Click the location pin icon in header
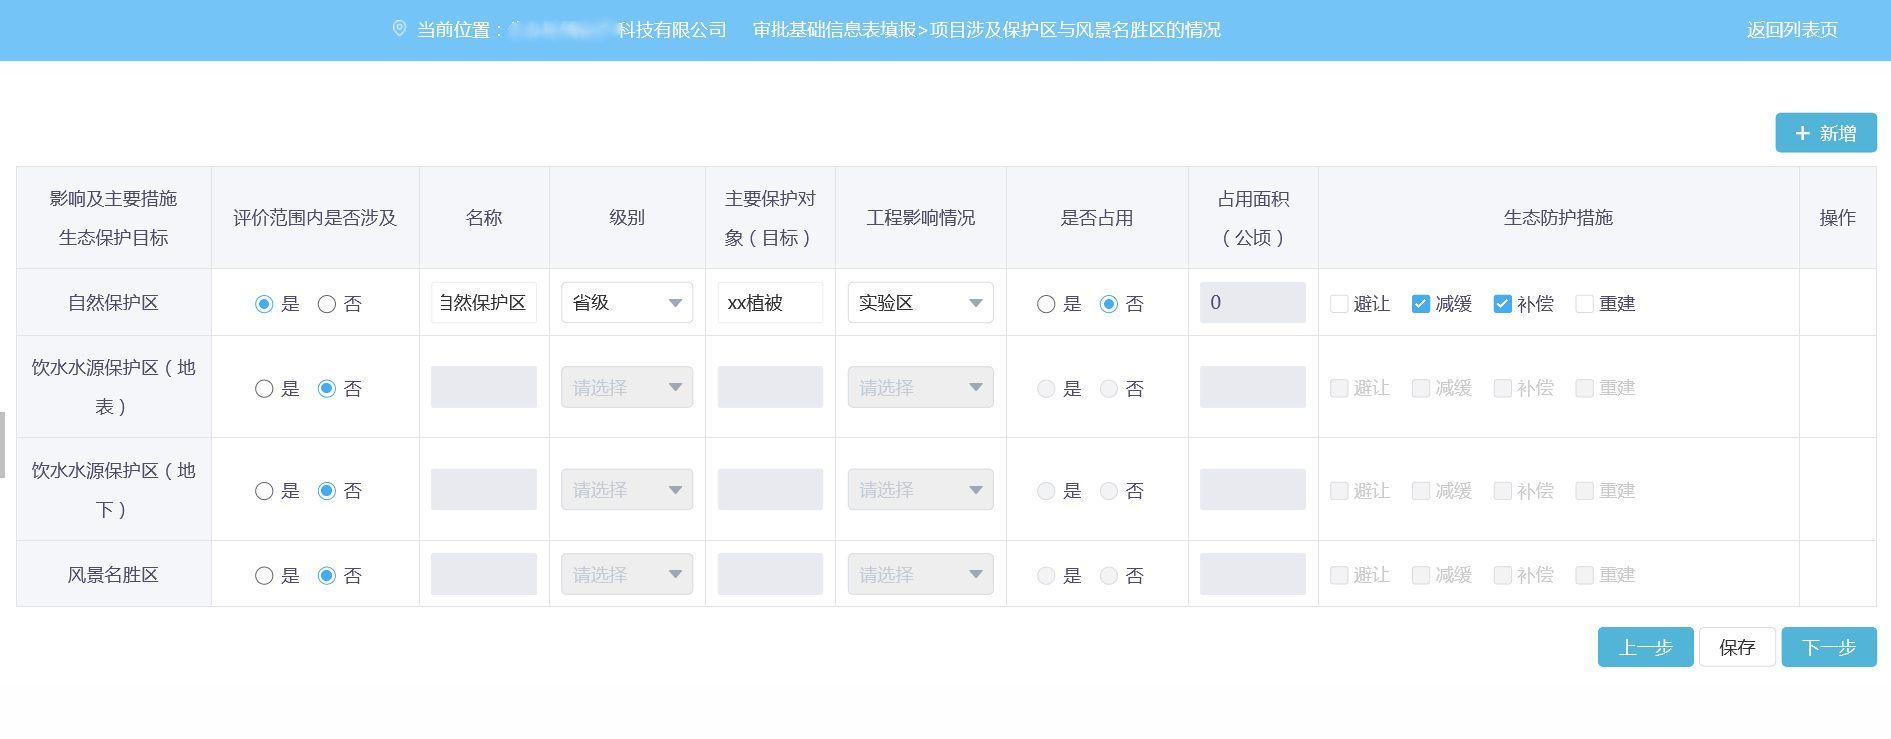 (399, 29)
